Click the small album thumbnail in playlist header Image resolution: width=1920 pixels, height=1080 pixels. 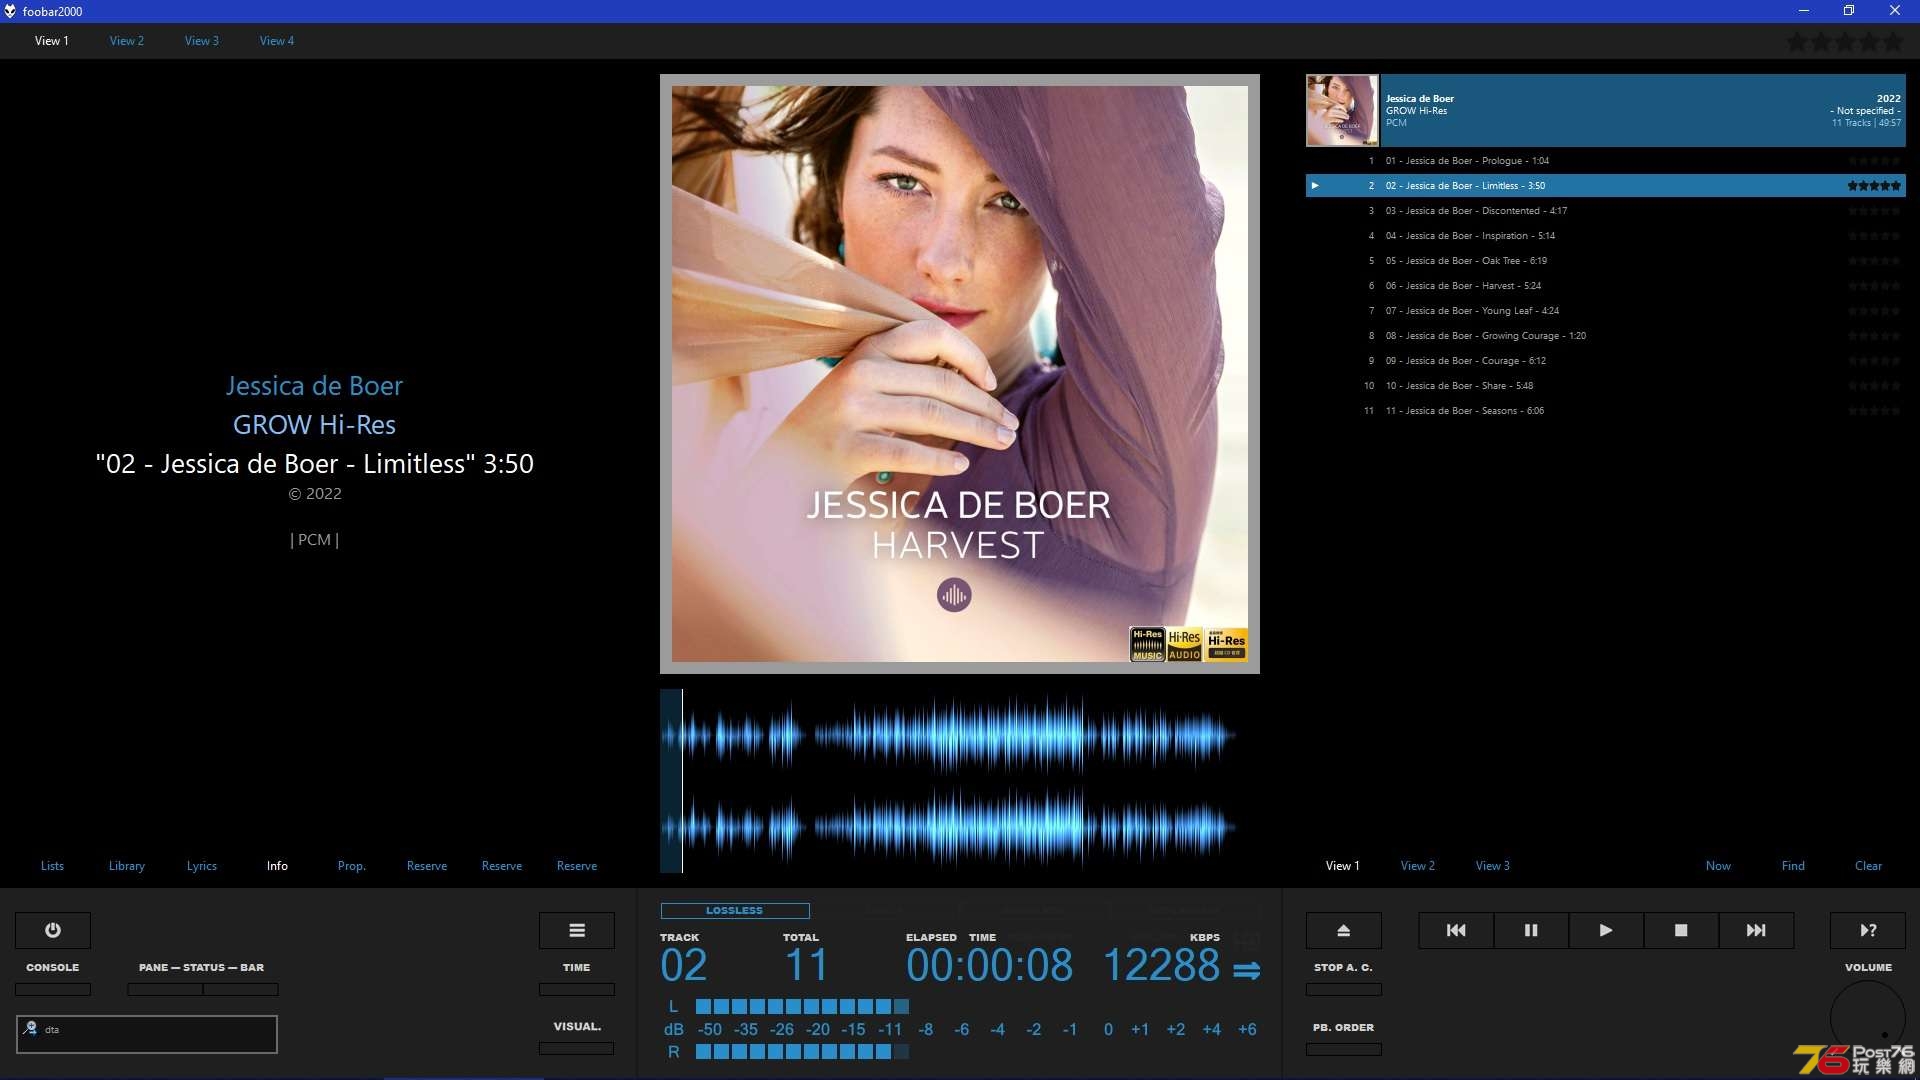click(1342, 110)
